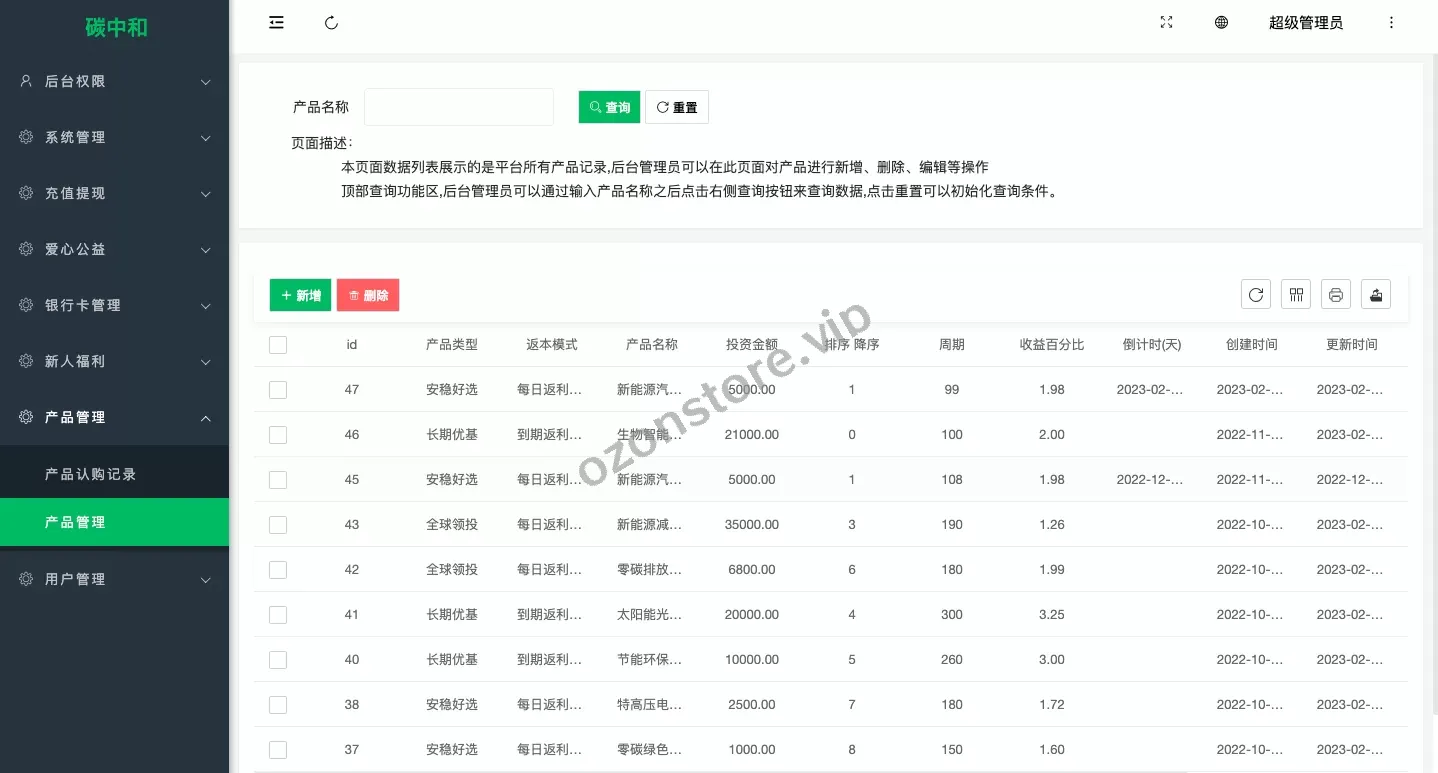Viewport: 1438px width, 773px height.
Task: Open the vertical three-dot more menu
Action: point(1391,23)
